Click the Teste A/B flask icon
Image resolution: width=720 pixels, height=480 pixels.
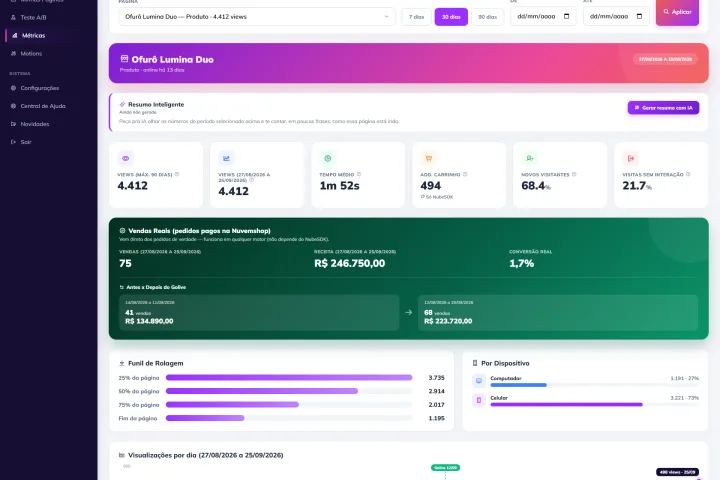(13, 17)
